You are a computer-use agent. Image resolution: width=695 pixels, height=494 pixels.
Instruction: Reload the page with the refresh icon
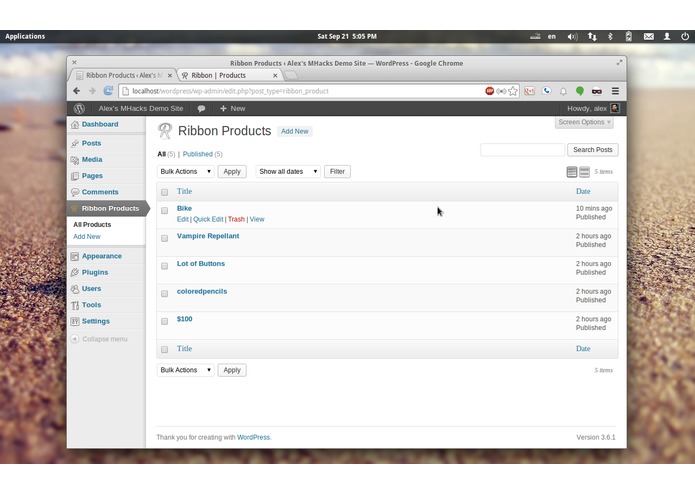(108, 91)
